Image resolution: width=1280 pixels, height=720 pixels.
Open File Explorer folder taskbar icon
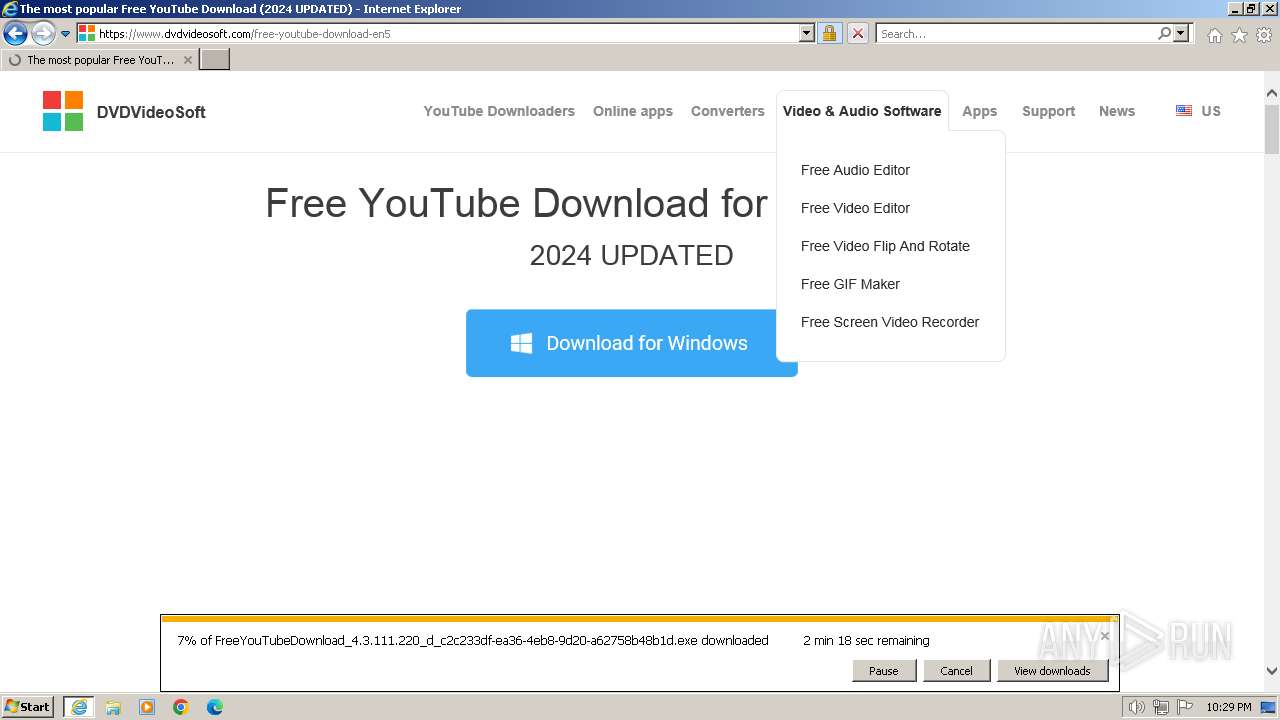(113, 707)
